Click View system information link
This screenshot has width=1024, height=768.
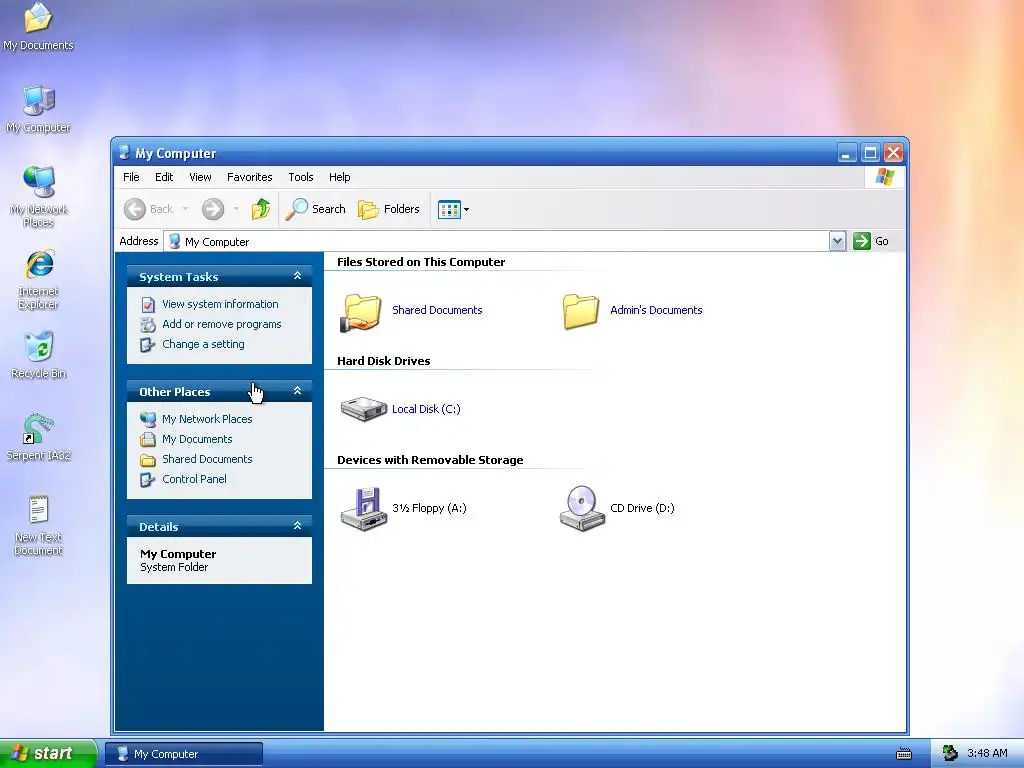[x=220, y=304]
